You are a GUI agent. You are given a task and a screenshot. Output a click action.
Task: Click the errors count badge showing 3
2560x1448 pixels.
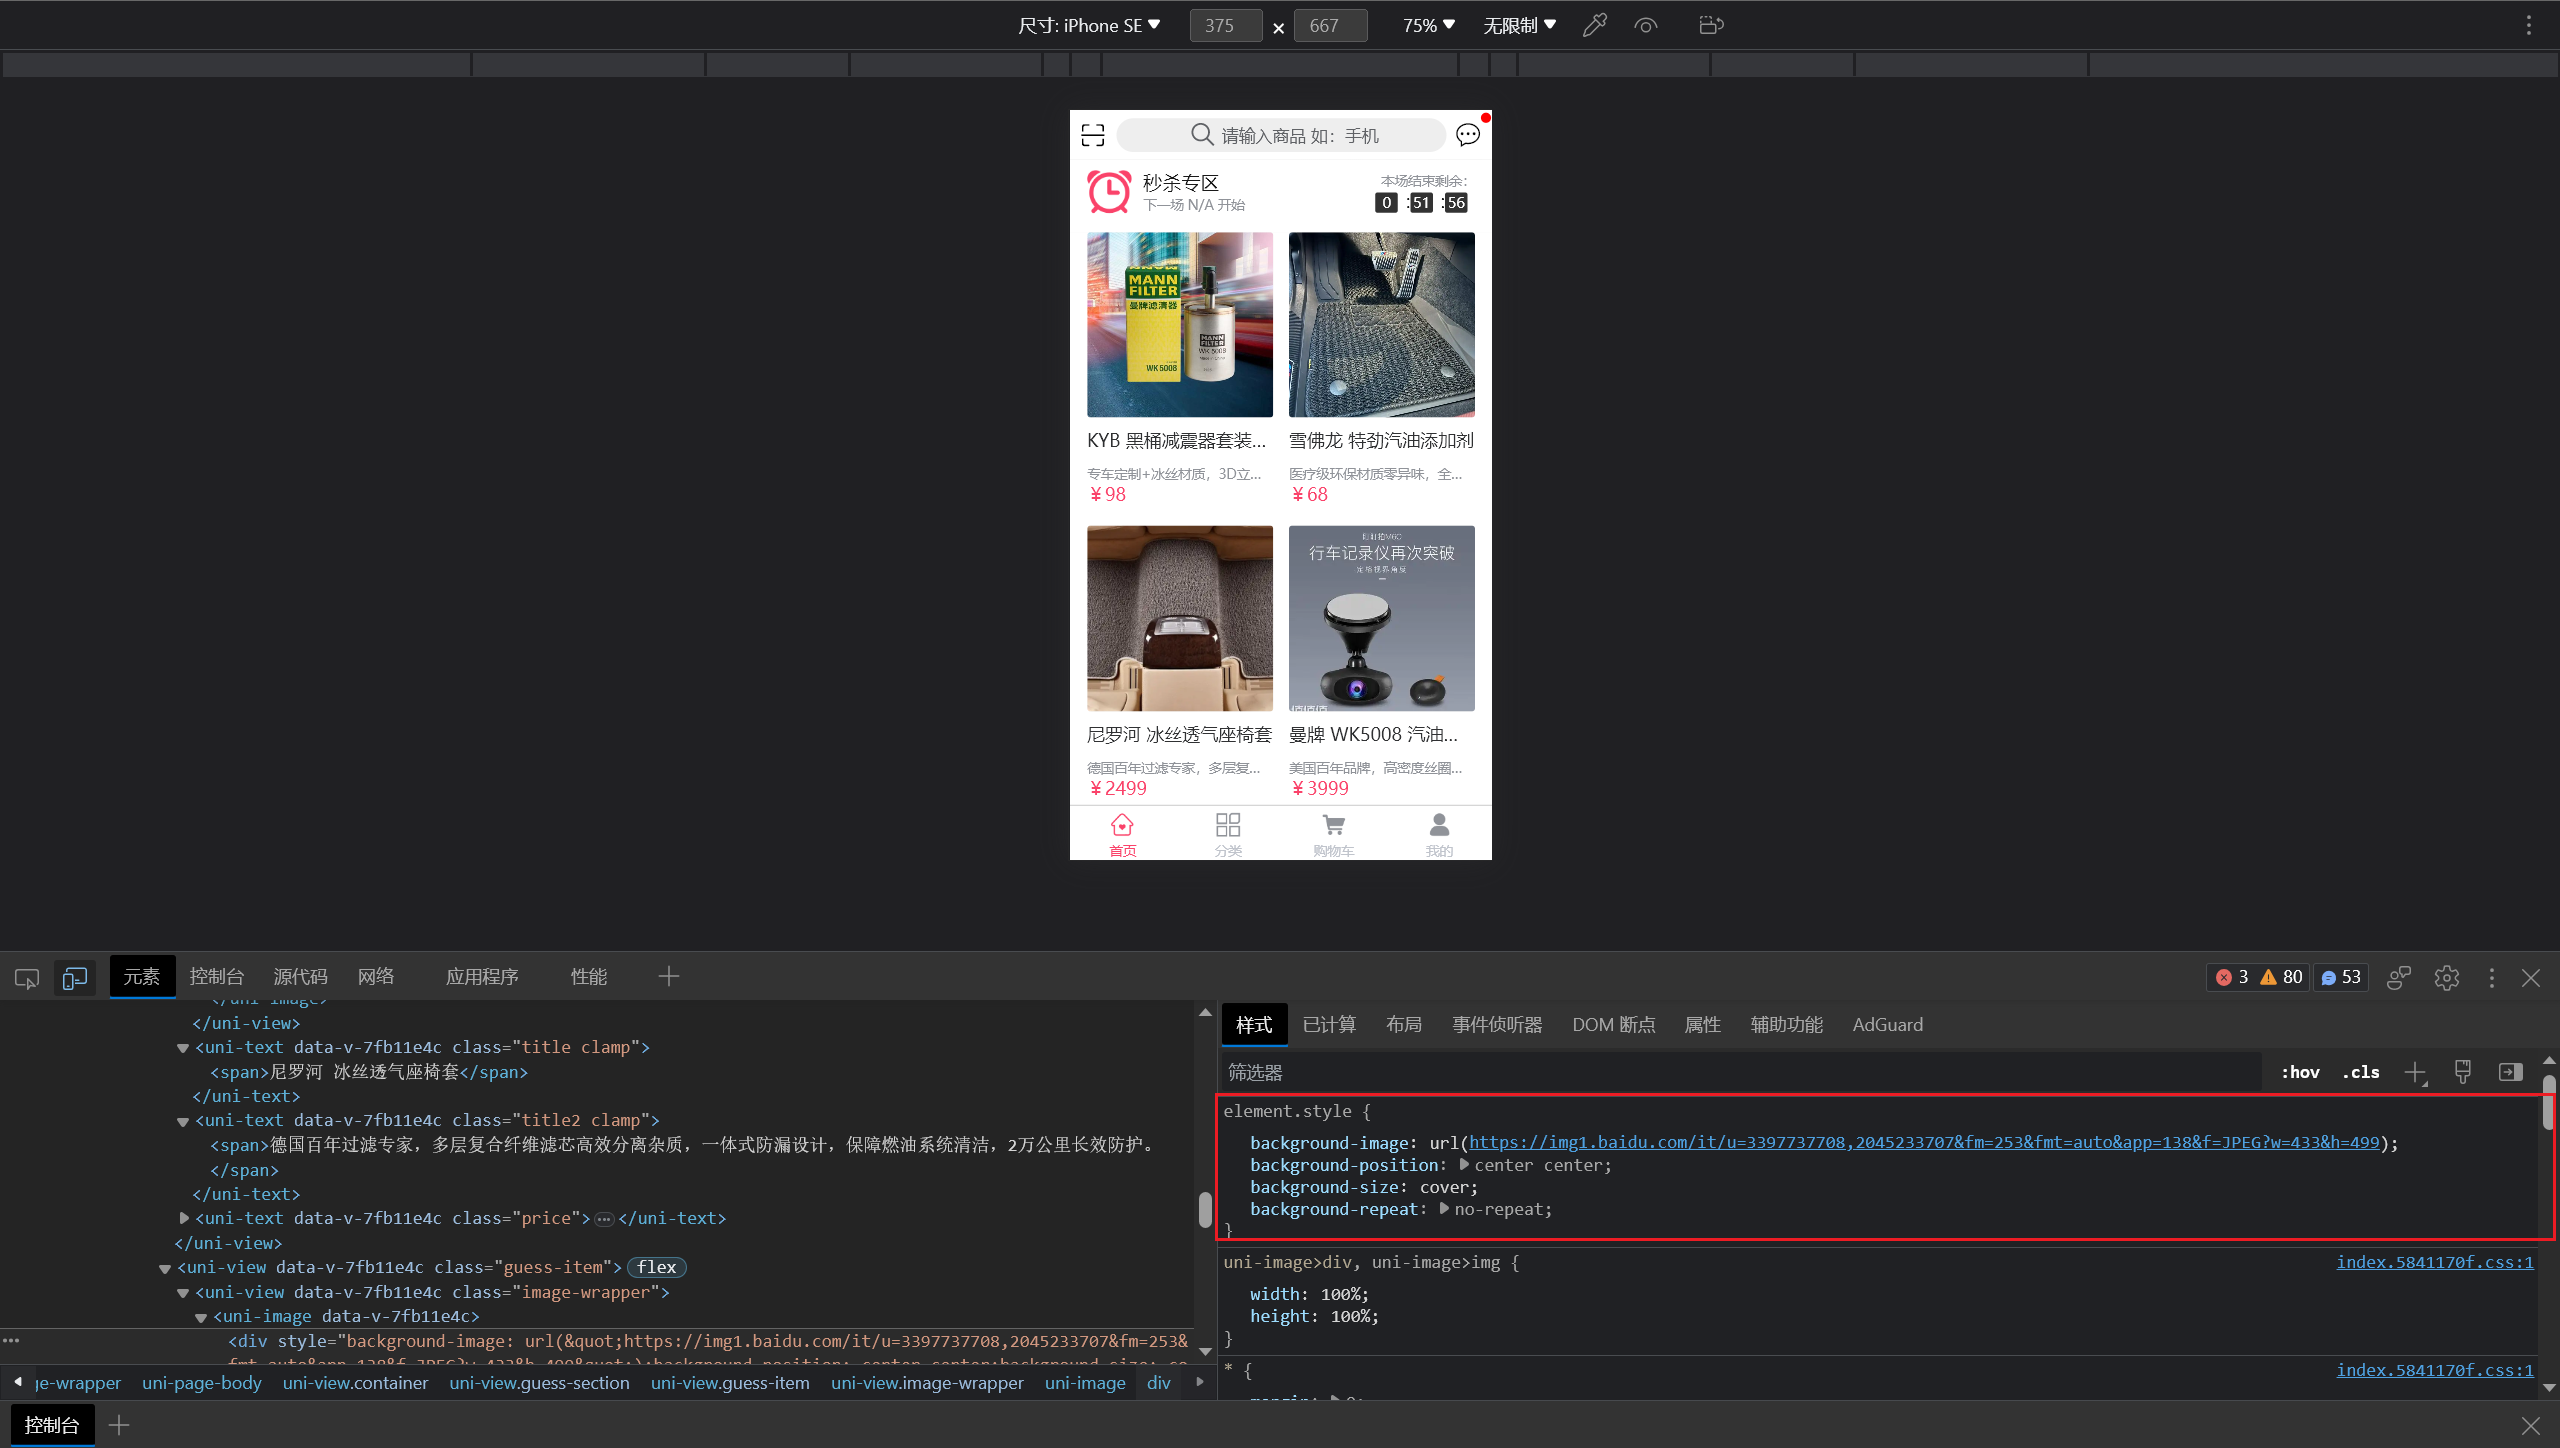tap(2232, 977)
